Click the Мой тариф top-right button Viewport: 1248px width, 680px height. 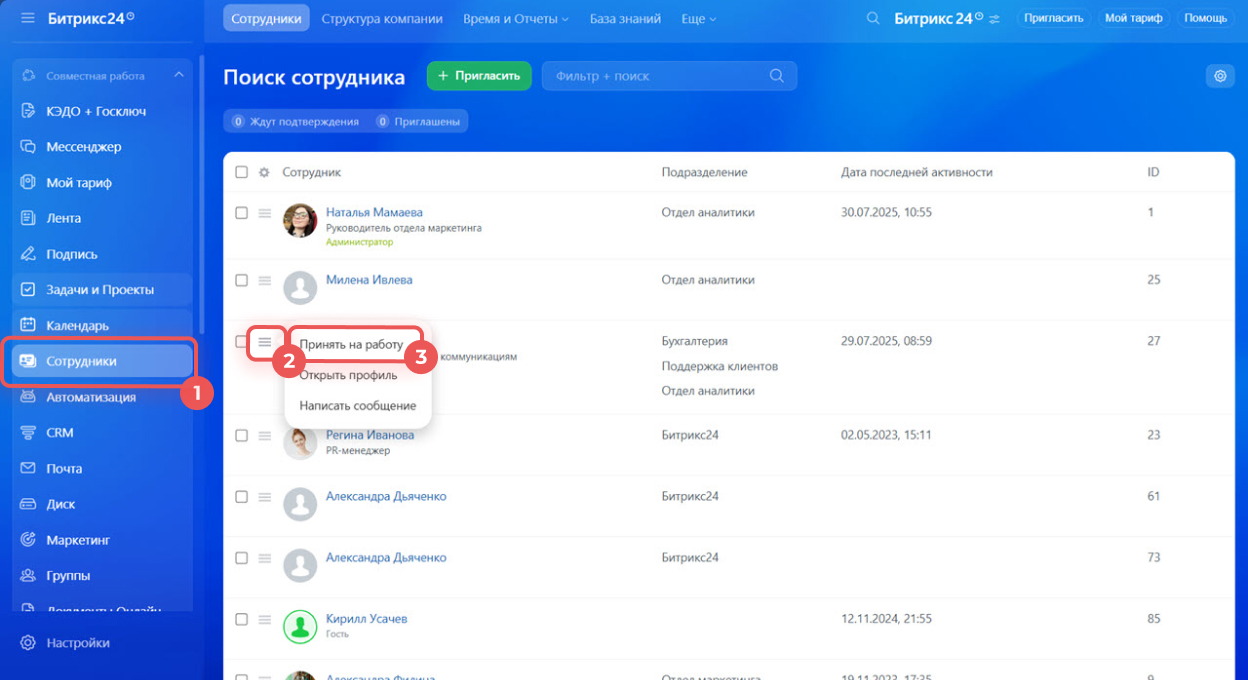(1134, 18)
